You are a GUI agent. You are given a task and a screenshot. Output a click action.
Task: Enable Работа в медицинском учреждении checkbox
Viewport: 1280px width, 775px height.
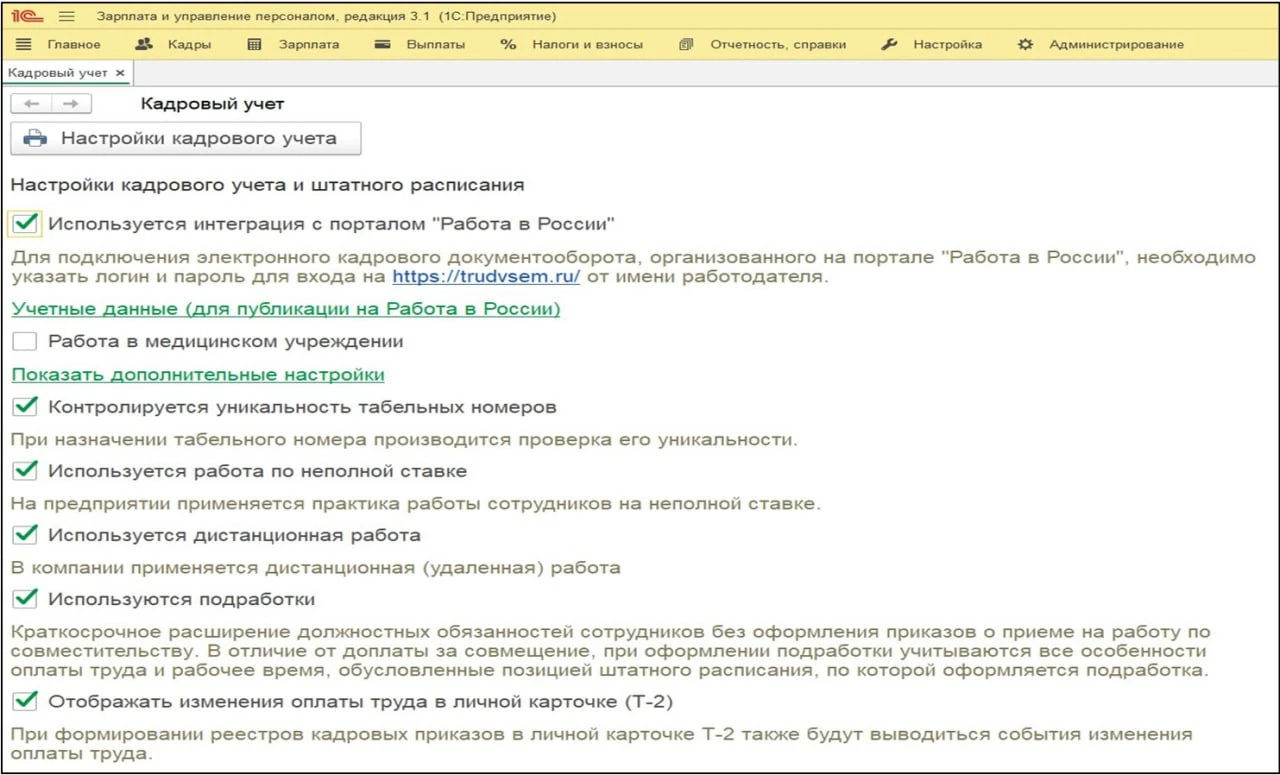tap(25, 342)
